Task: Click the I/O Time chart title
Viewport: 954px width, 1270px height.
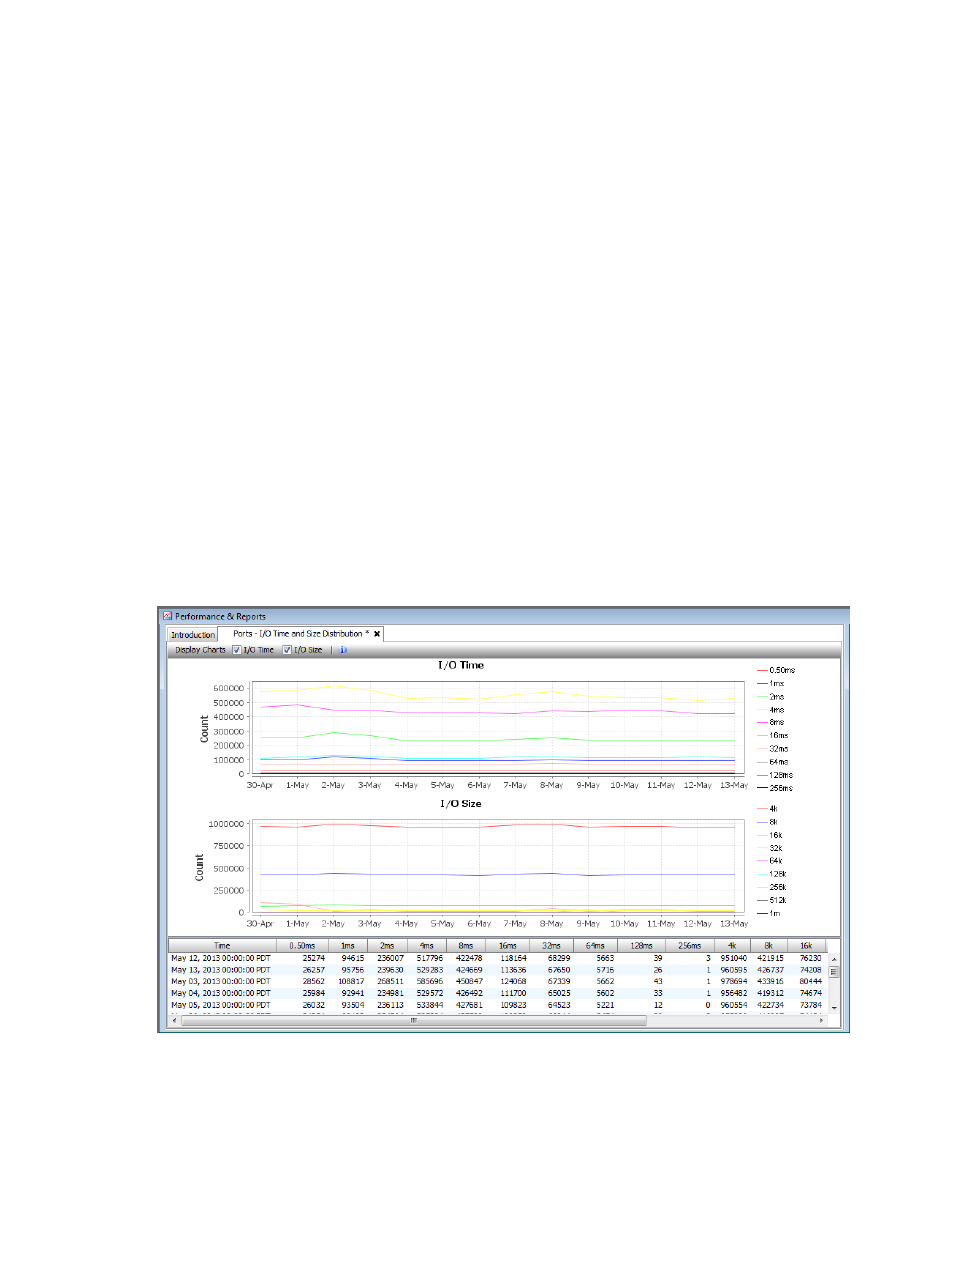Action: (x=461, y=665)
